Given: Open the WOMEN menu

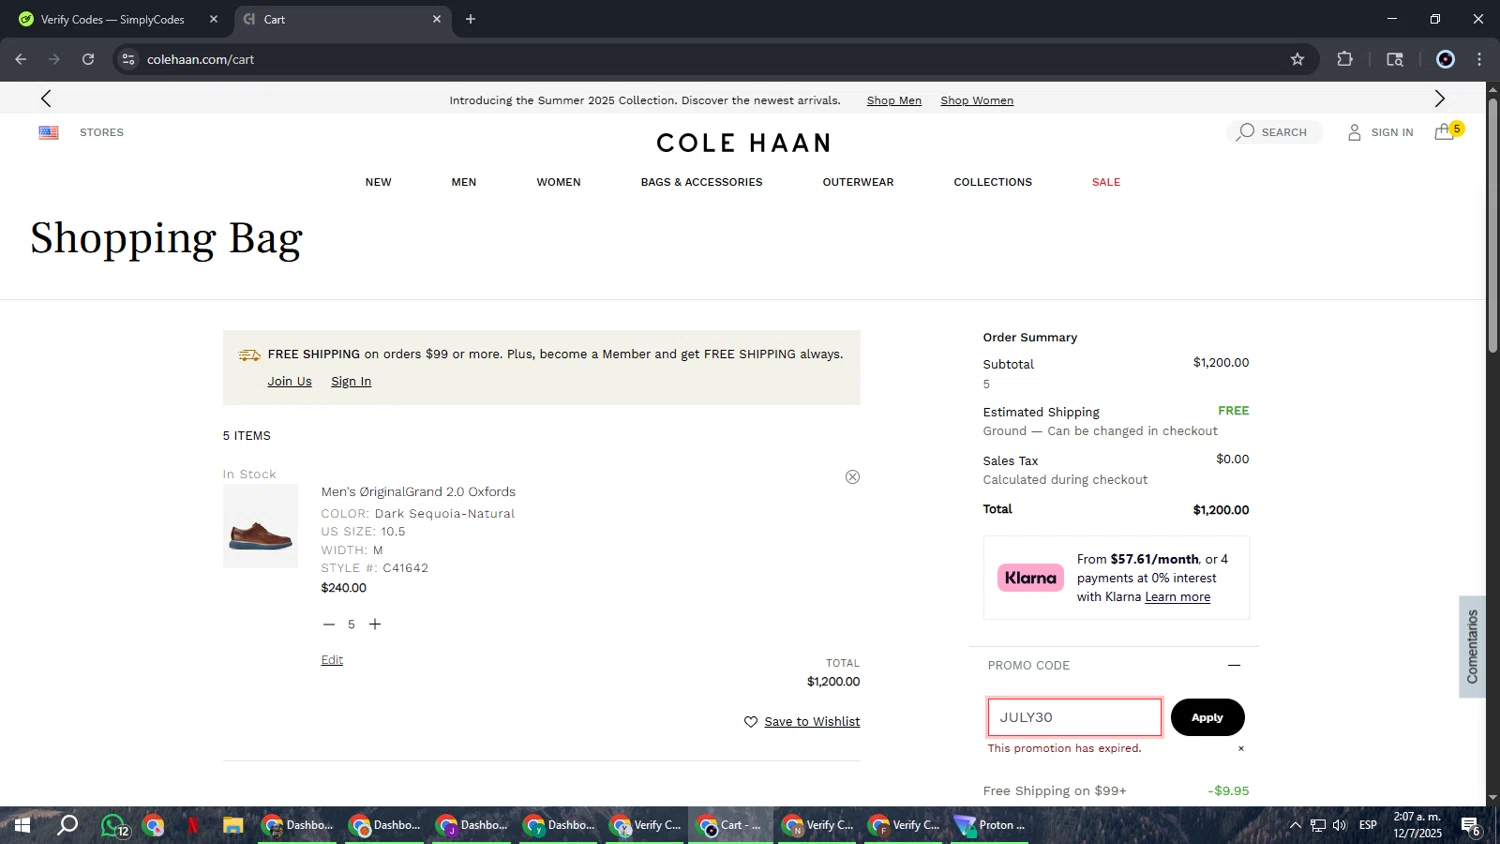Looking at the screenshot, I should click(x=558, y=182).
